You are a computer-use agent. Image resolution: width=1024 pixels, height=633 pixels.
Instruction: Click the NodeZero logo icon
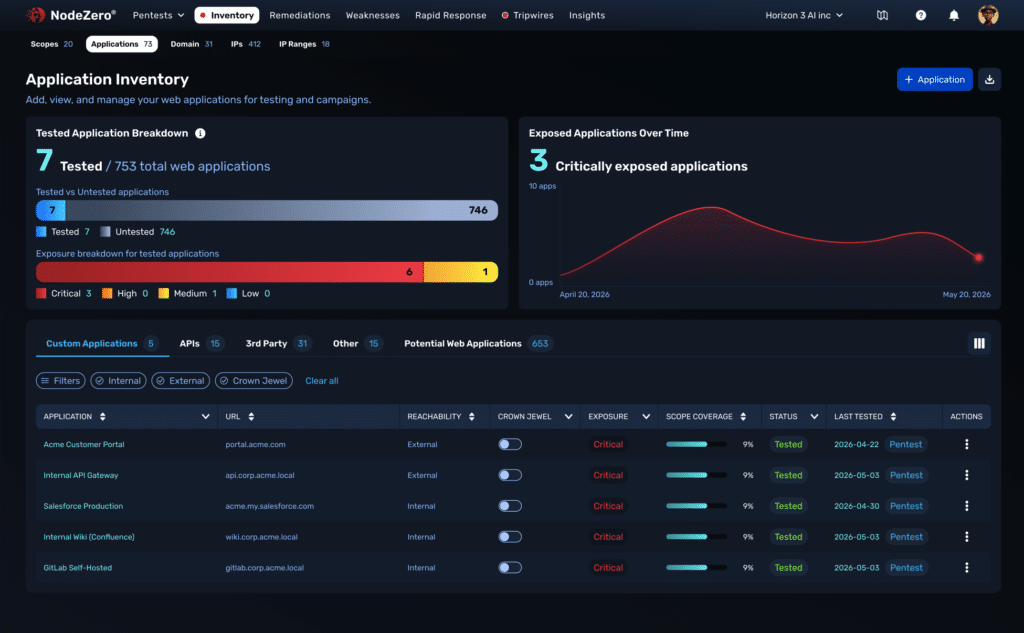(x=35, y=15)
